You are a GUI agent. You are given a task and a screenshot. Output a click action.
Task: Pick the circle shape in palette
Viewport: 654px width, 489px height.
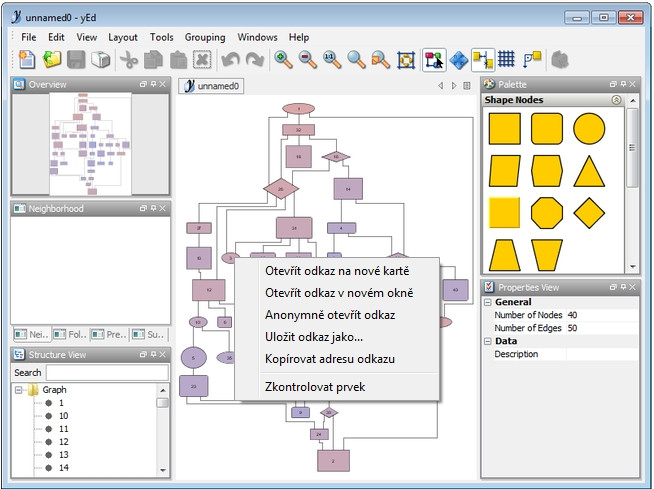tap(589, 129)
